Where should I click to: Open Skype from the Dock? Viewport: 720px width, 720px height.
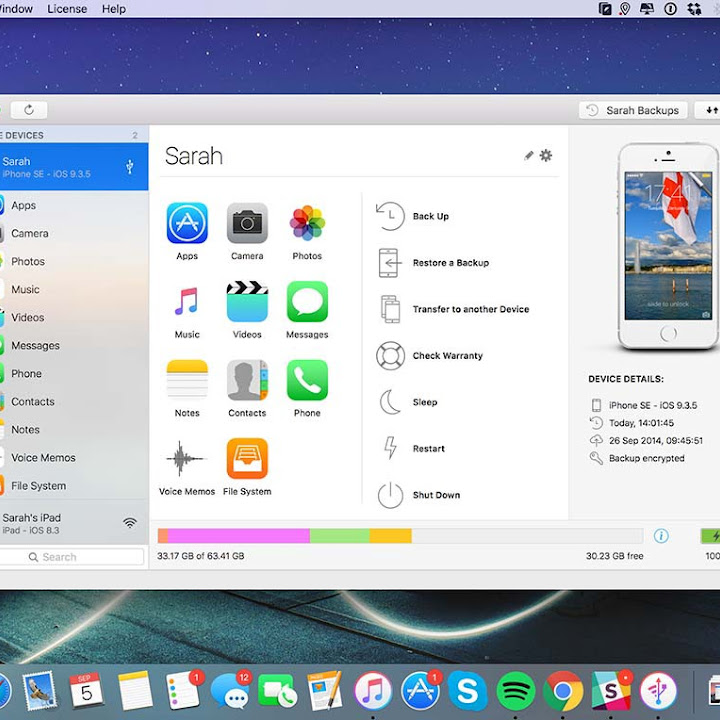(x=467, y=690)
